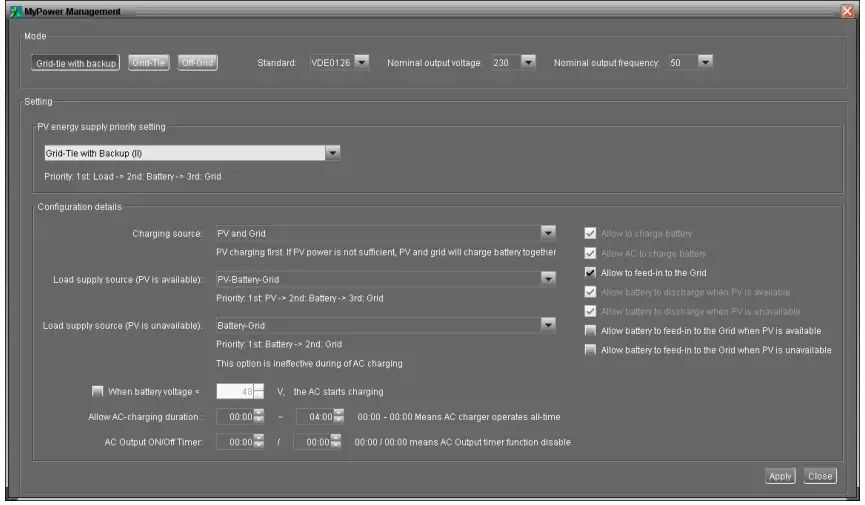Open Nominal output voltage dropdown
This screenshot has height=505, width=865.
tap(528, 62)
